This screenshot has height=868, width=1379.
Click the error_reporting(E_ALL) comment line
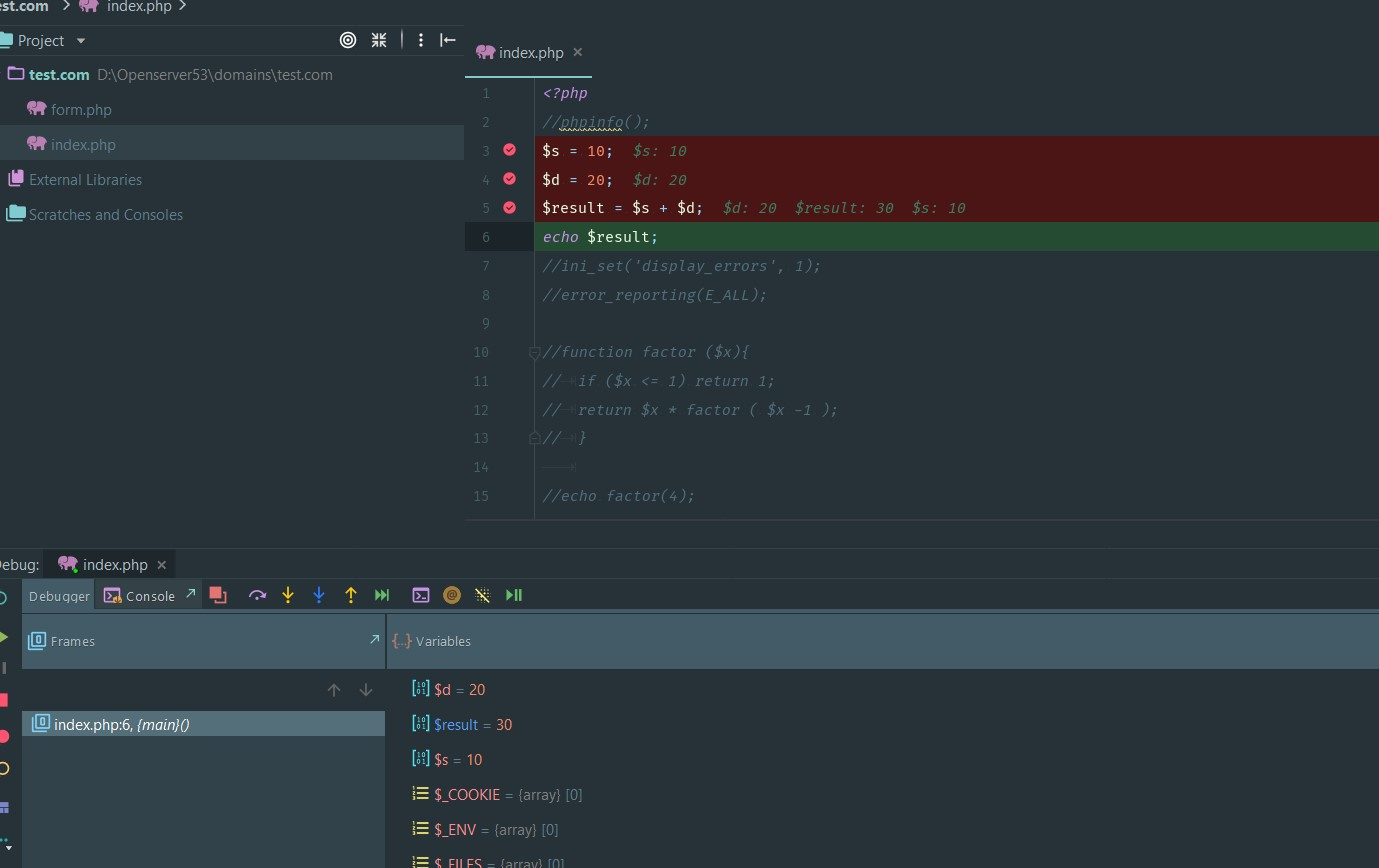click(x=654, y=295)
